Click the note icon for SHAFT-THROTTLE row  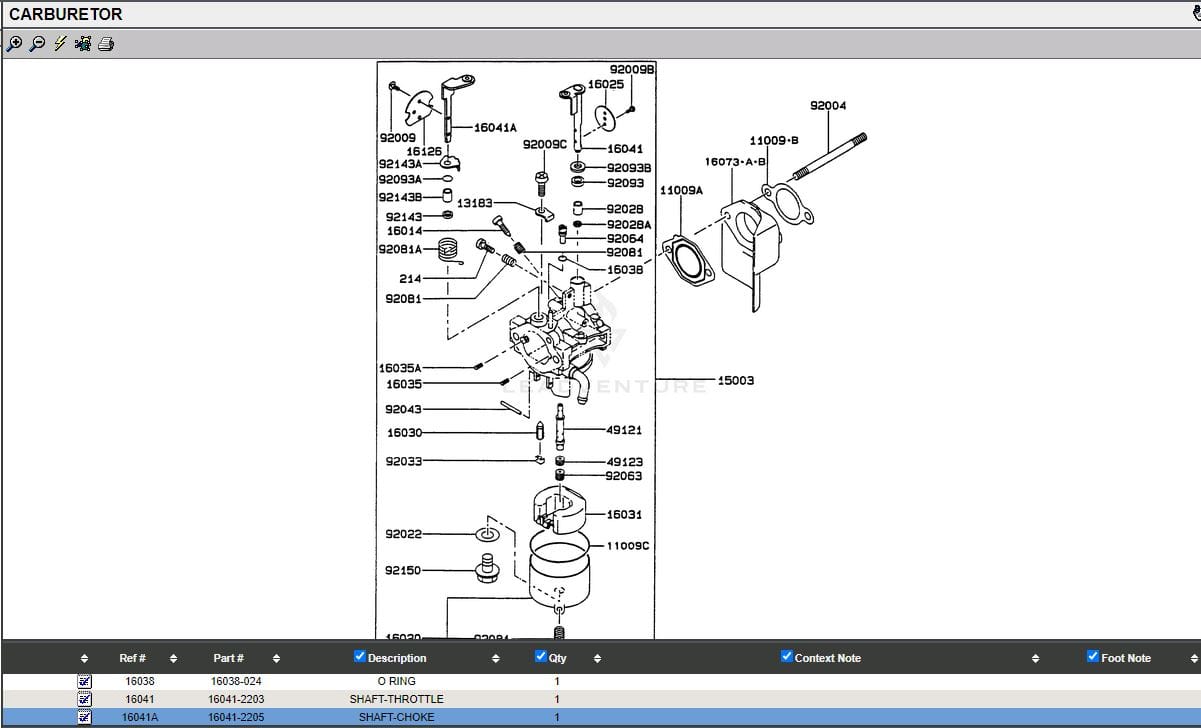(85, 699)
